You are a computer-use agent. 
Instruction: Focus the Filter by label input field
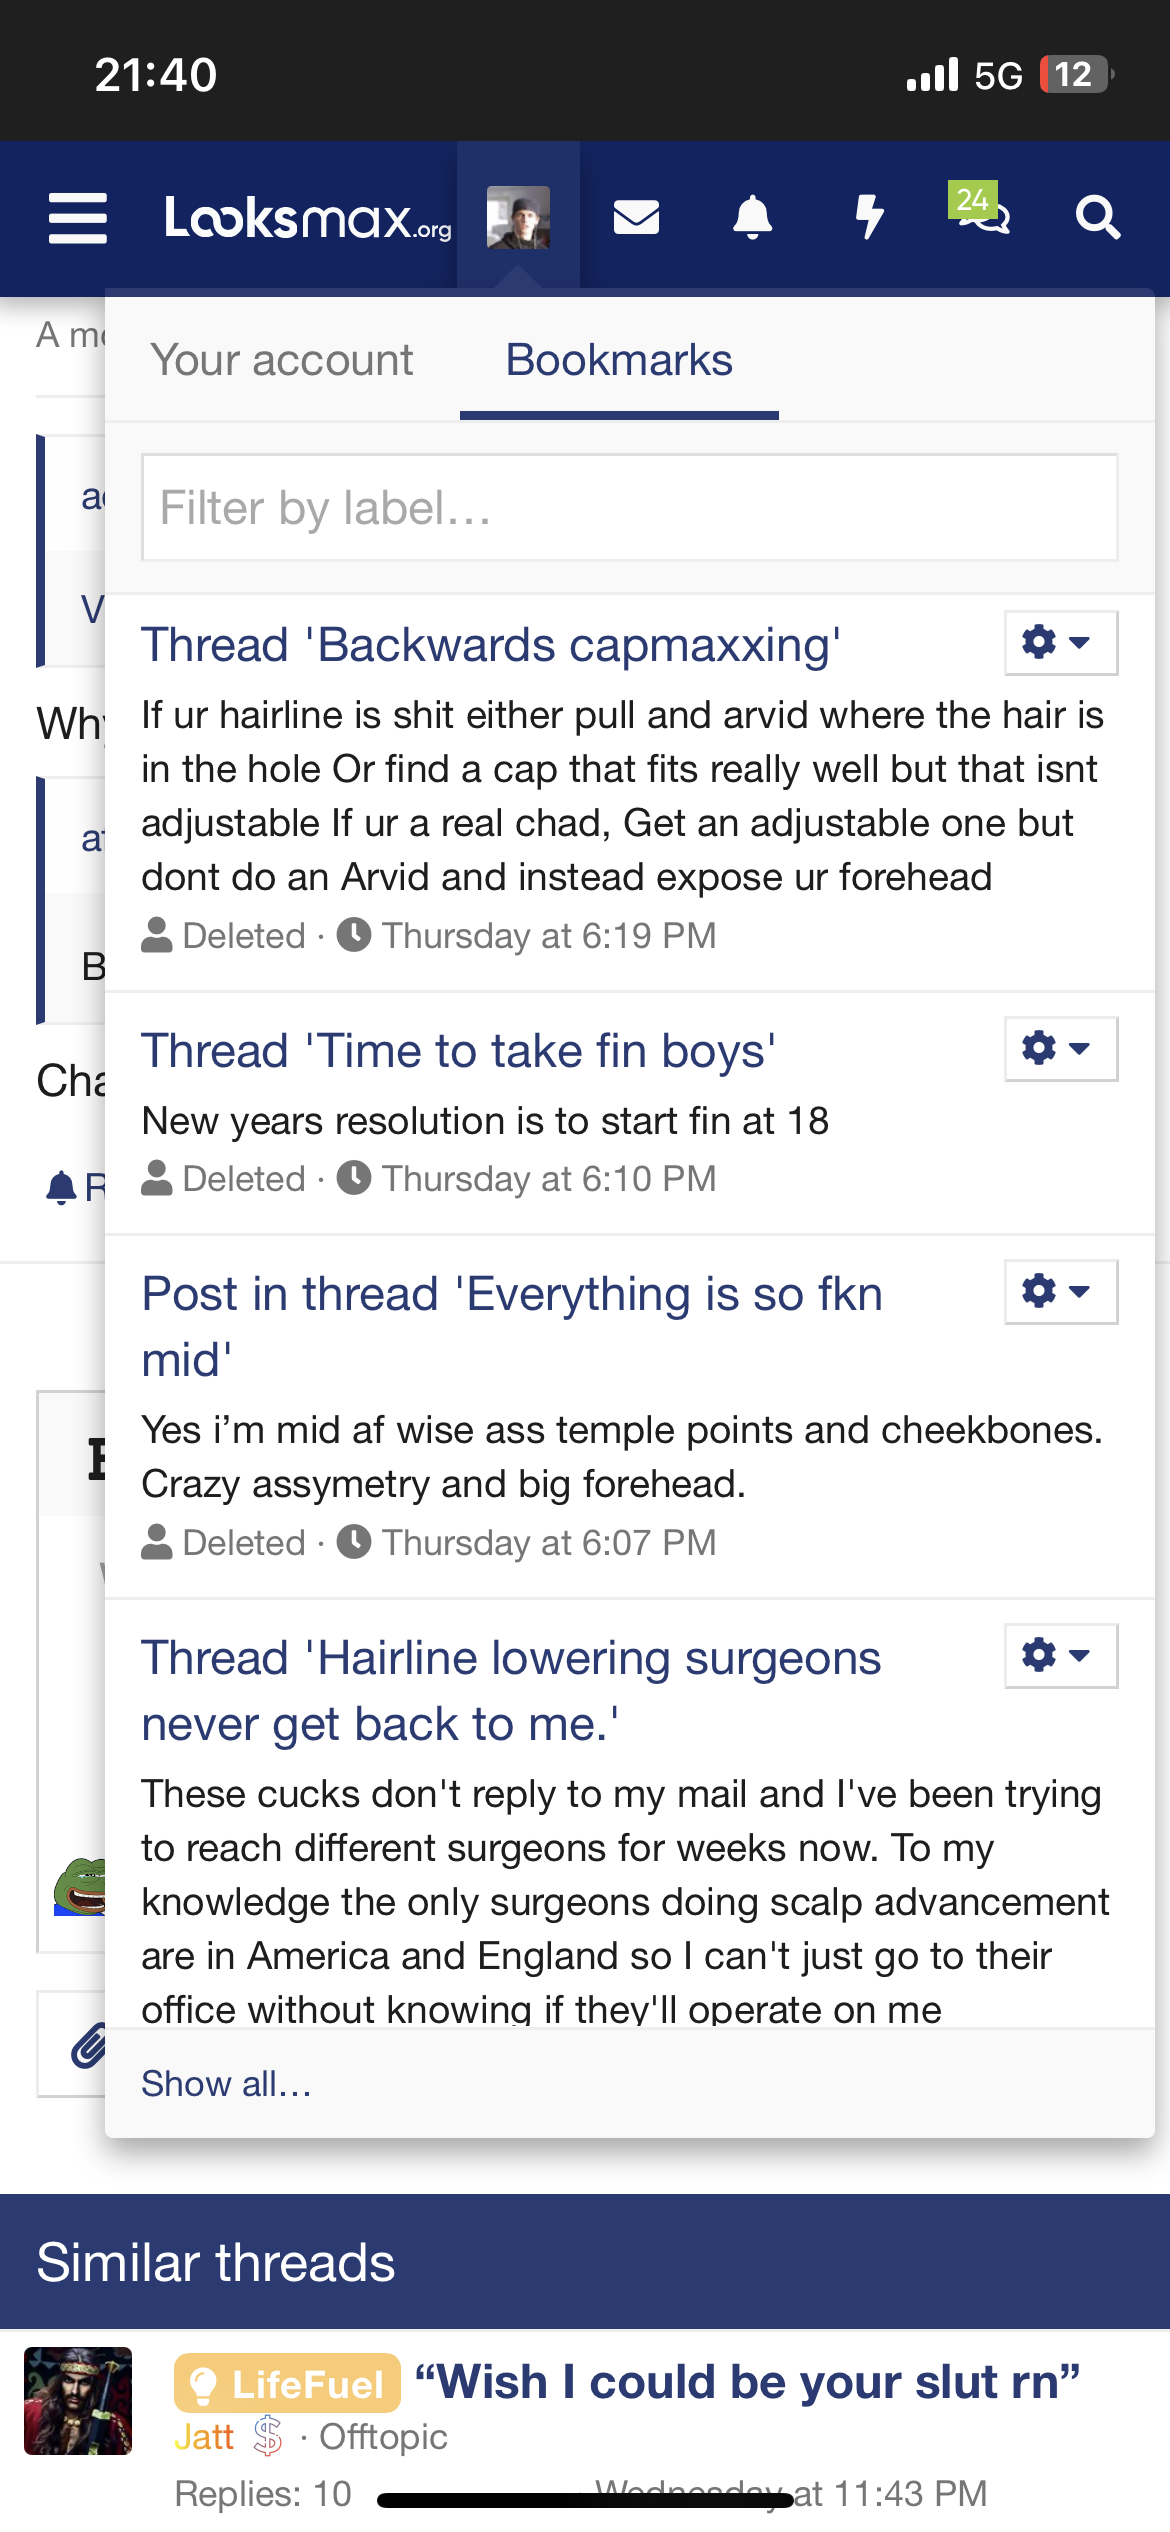point(630,508)
